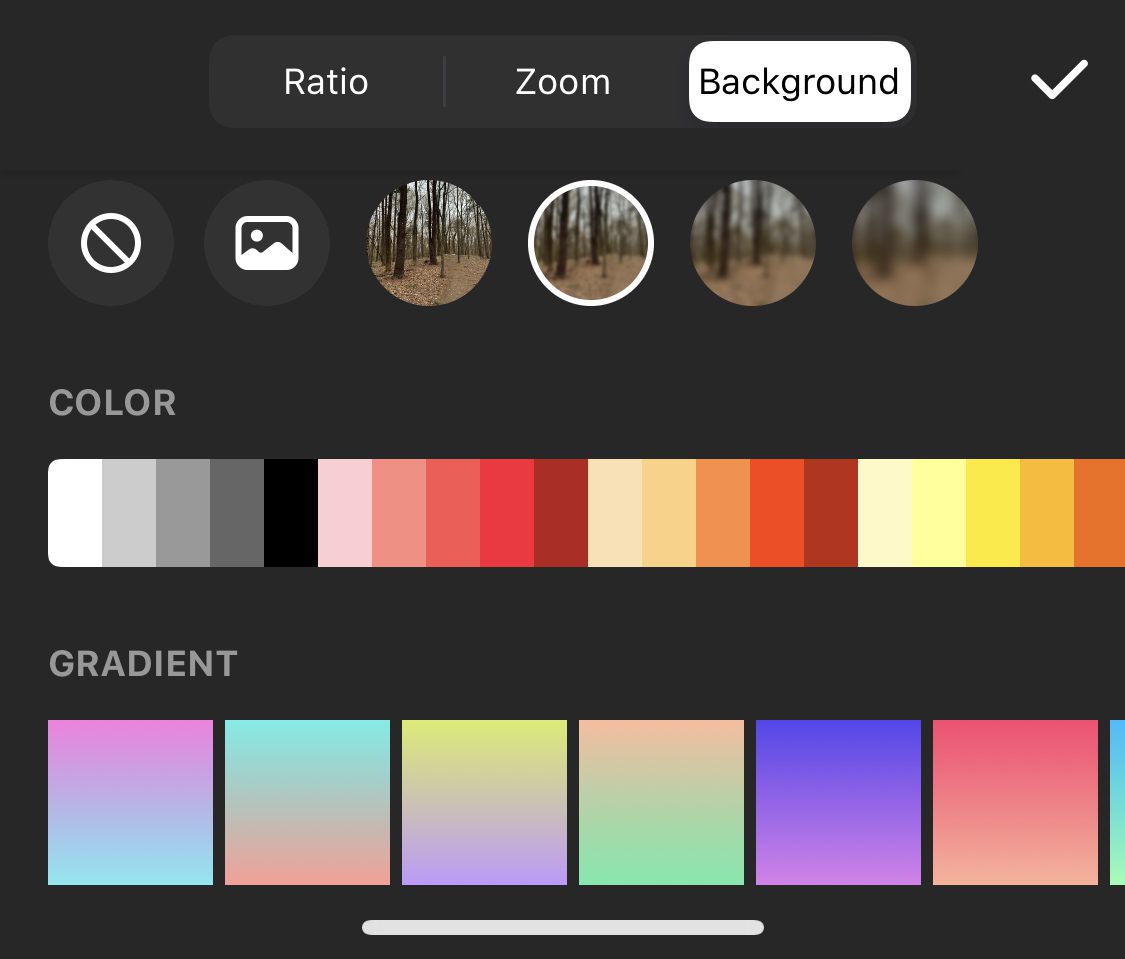The height and width of the screenshot is (959, 1125).
Task: Switch to the Ratio tab
Action: (x=326, y=81)
